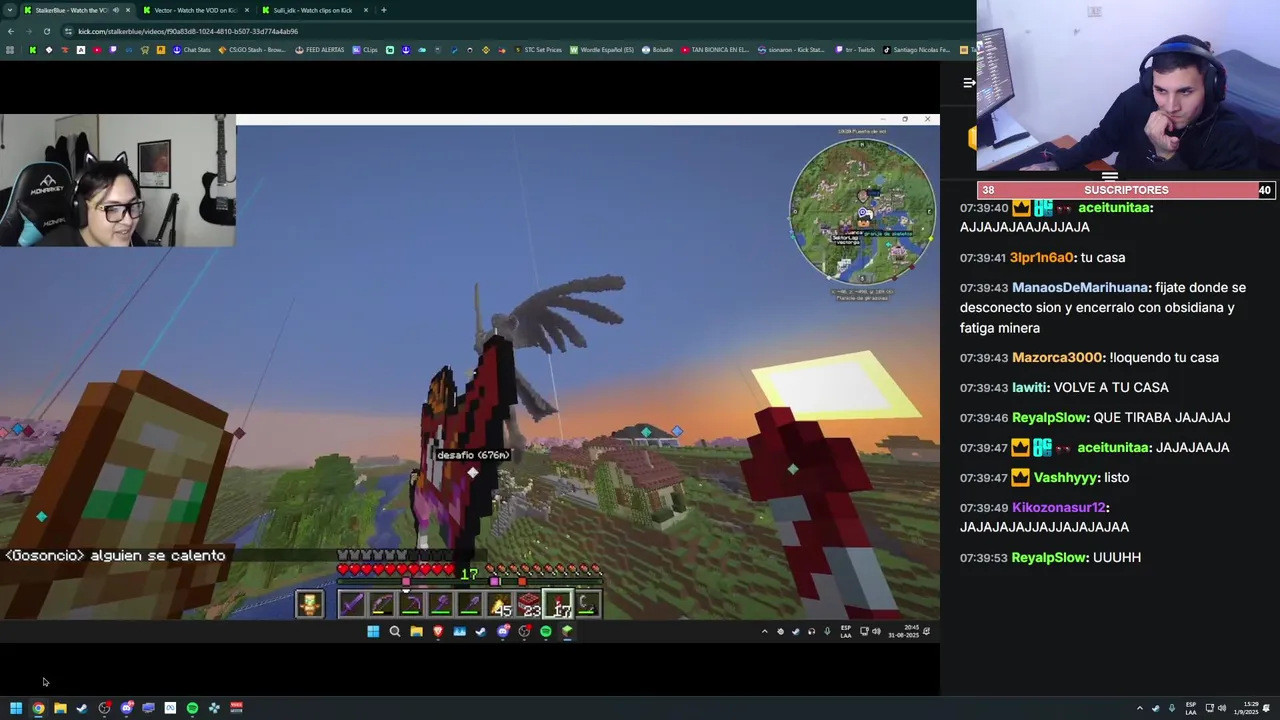Open Discord from the bottom taskbar
The height and width of the screenshot is (720, 1280).
[x=126, y=708]
